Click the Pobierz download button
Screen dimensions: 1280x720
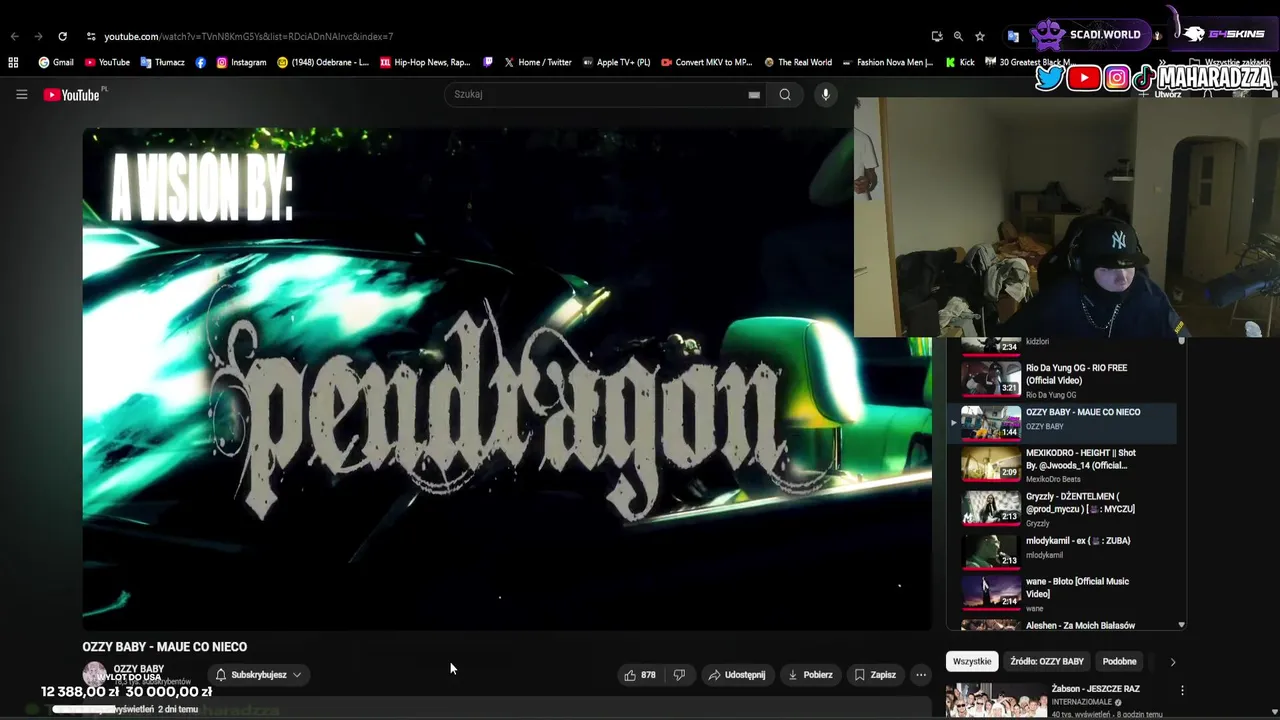(x=810, y=675)
